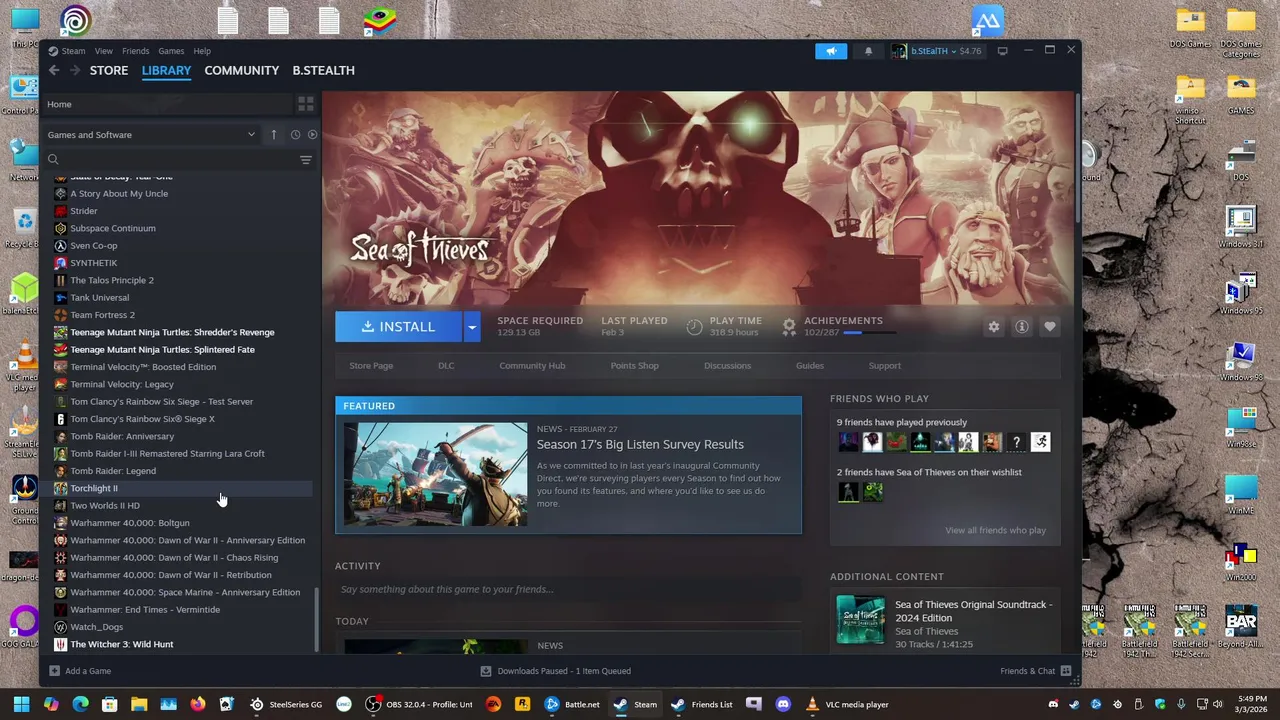Show game info icon for Sea of Thieves
The height and width of the screenshot is (720, 1280).
pyautogui.click(x=1021, y=327)
